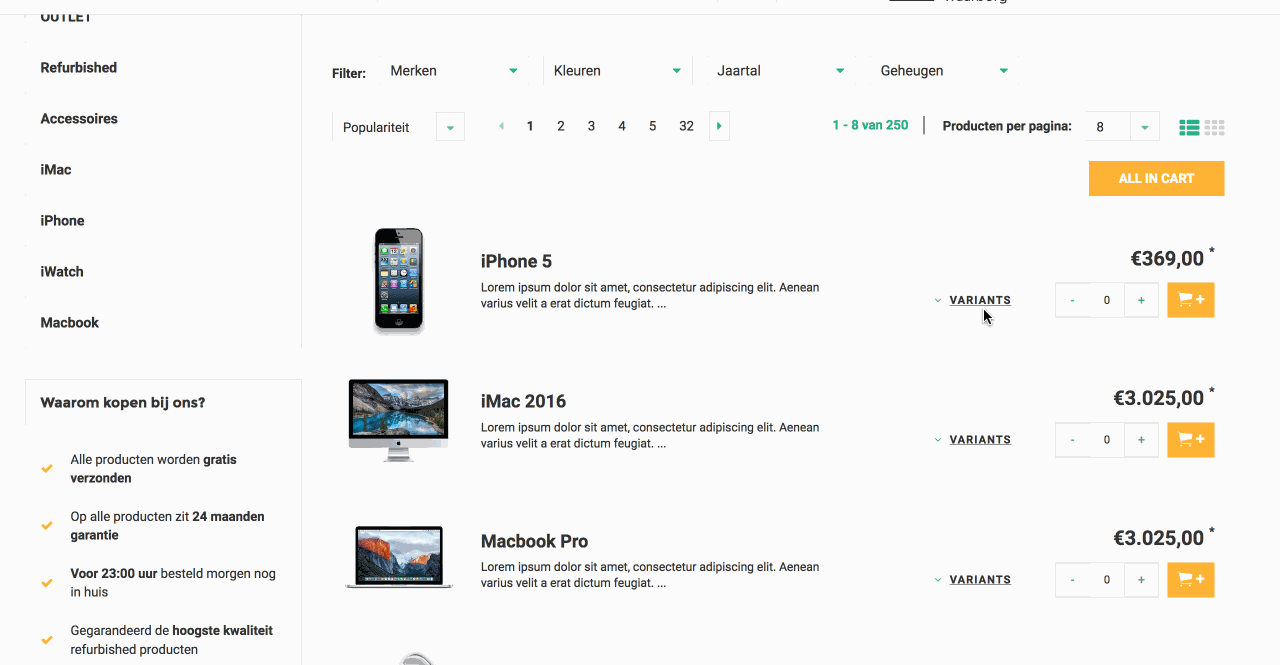Open the Kleuren filter dropdown
The height and width of the screenshot is (665, 1280).
[617, 71]
